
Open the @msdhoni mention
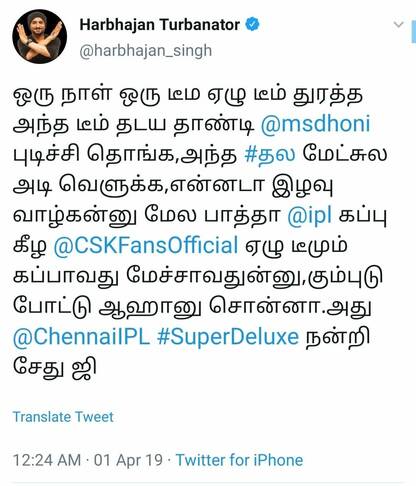click(315, 124)
